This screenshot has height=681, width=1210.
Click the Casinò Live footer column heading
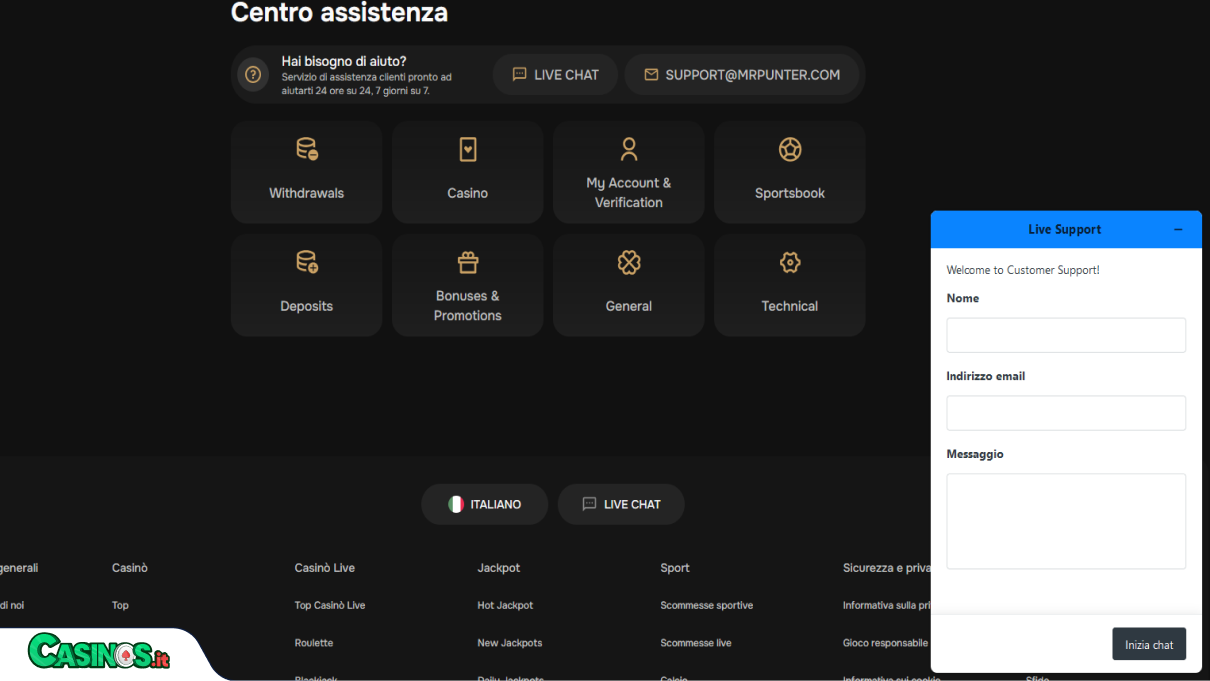tap(325, 568)
